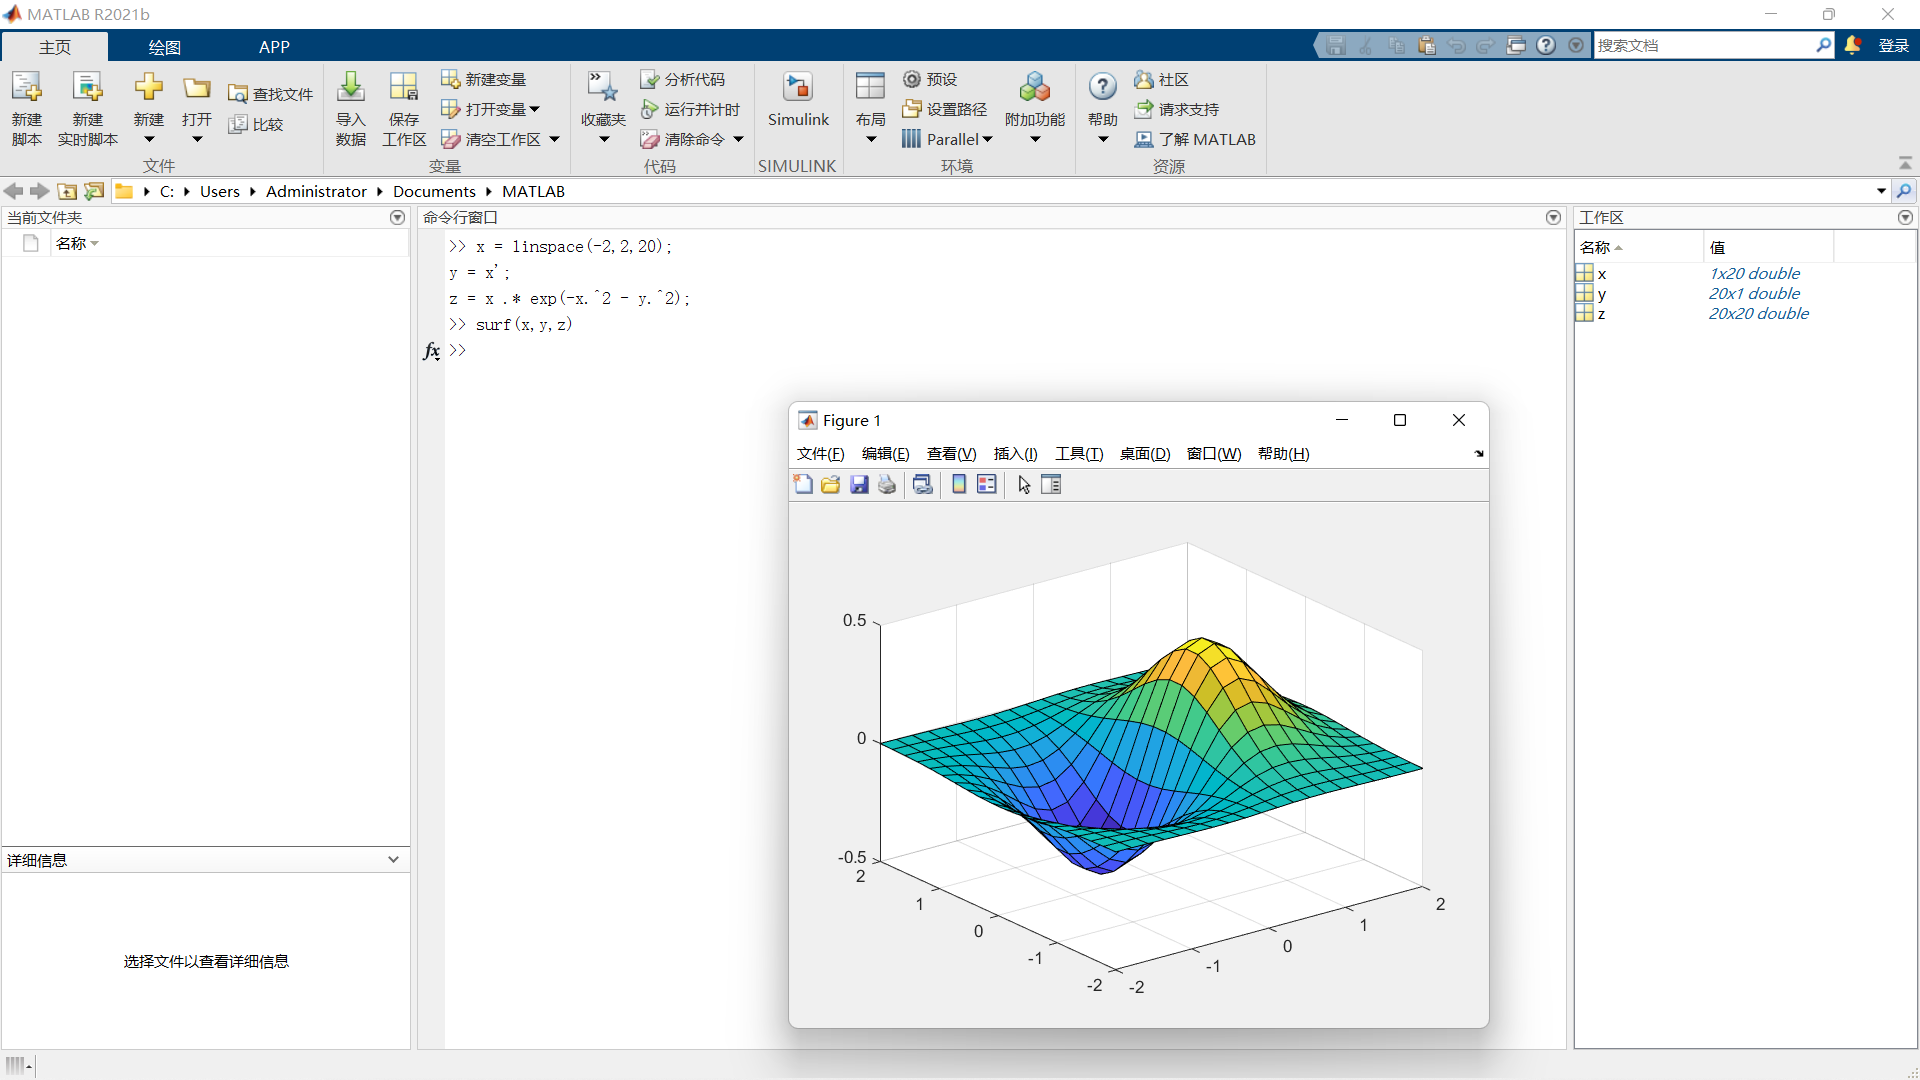Image resolution: width=1920 pixels, height=1080 pixels.
Task: Click the Search Documentation (搜索文档) field
Action: pos(1704,45)
